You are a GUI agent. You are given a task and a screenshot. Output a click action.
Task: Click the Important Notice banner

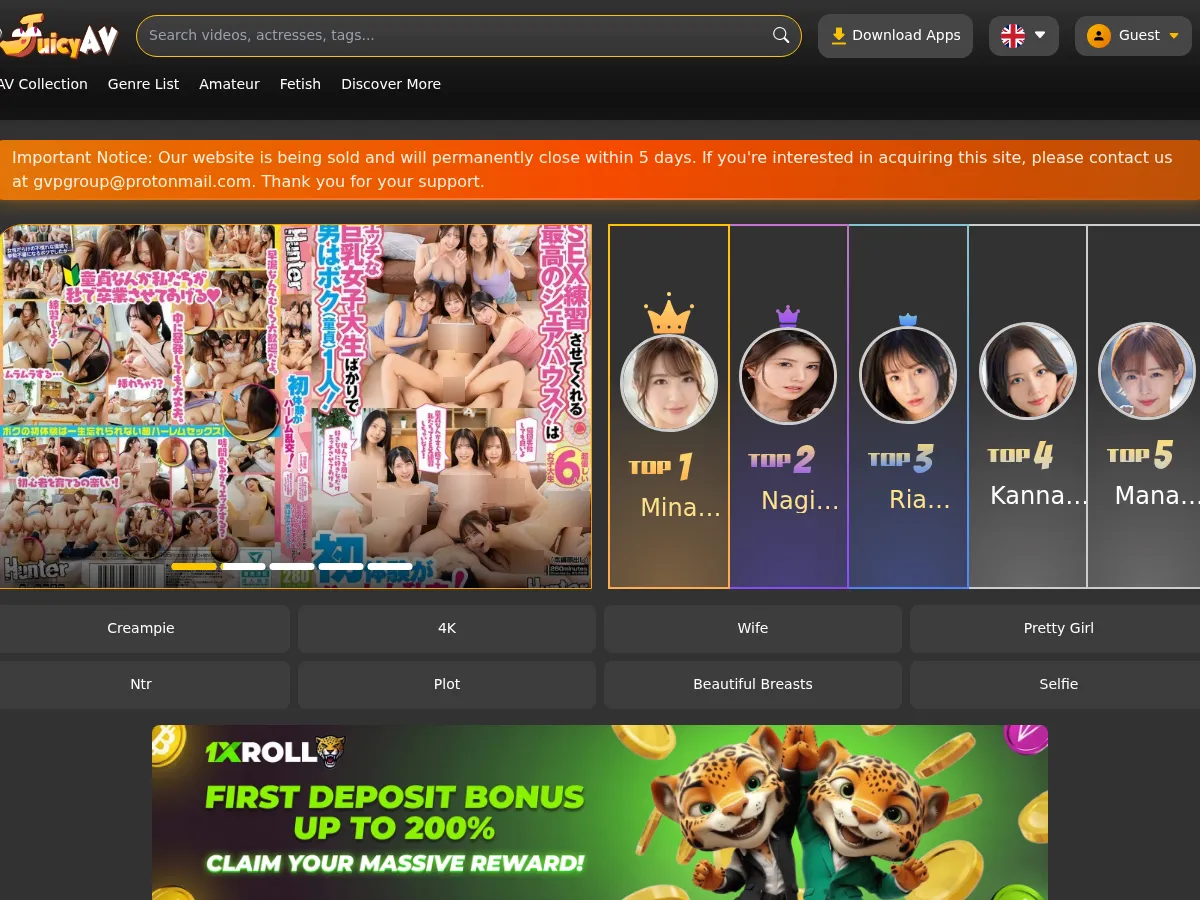tap(600, 170)
